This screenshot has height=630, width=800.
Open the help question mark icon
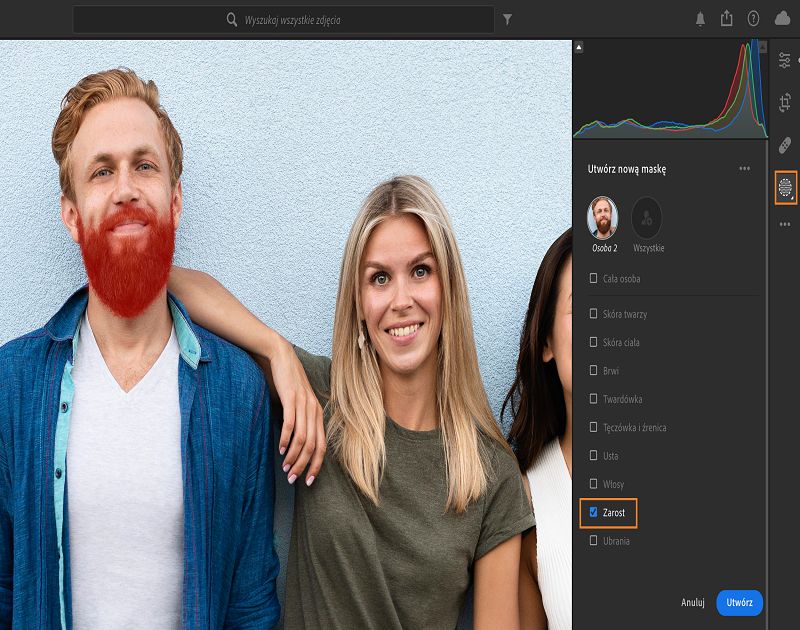pyautogui.click(x=753, y=19)
